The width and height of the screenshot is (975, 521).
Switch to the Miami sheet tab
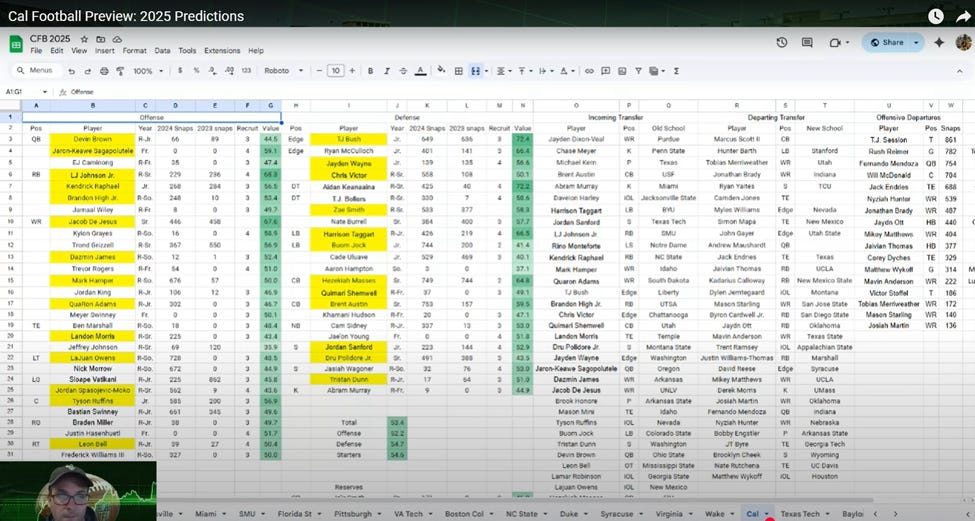(206, 514)
